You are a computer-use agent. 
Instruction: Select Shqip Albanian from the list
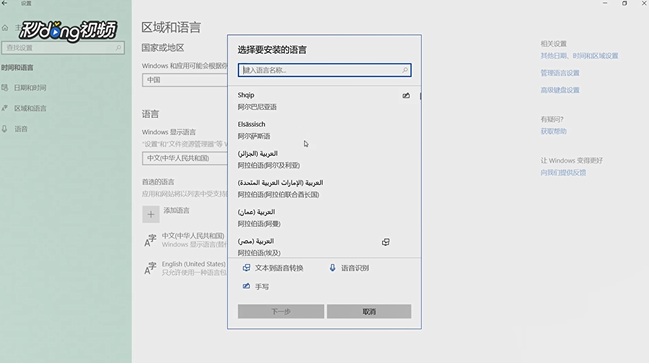(324, 101)
